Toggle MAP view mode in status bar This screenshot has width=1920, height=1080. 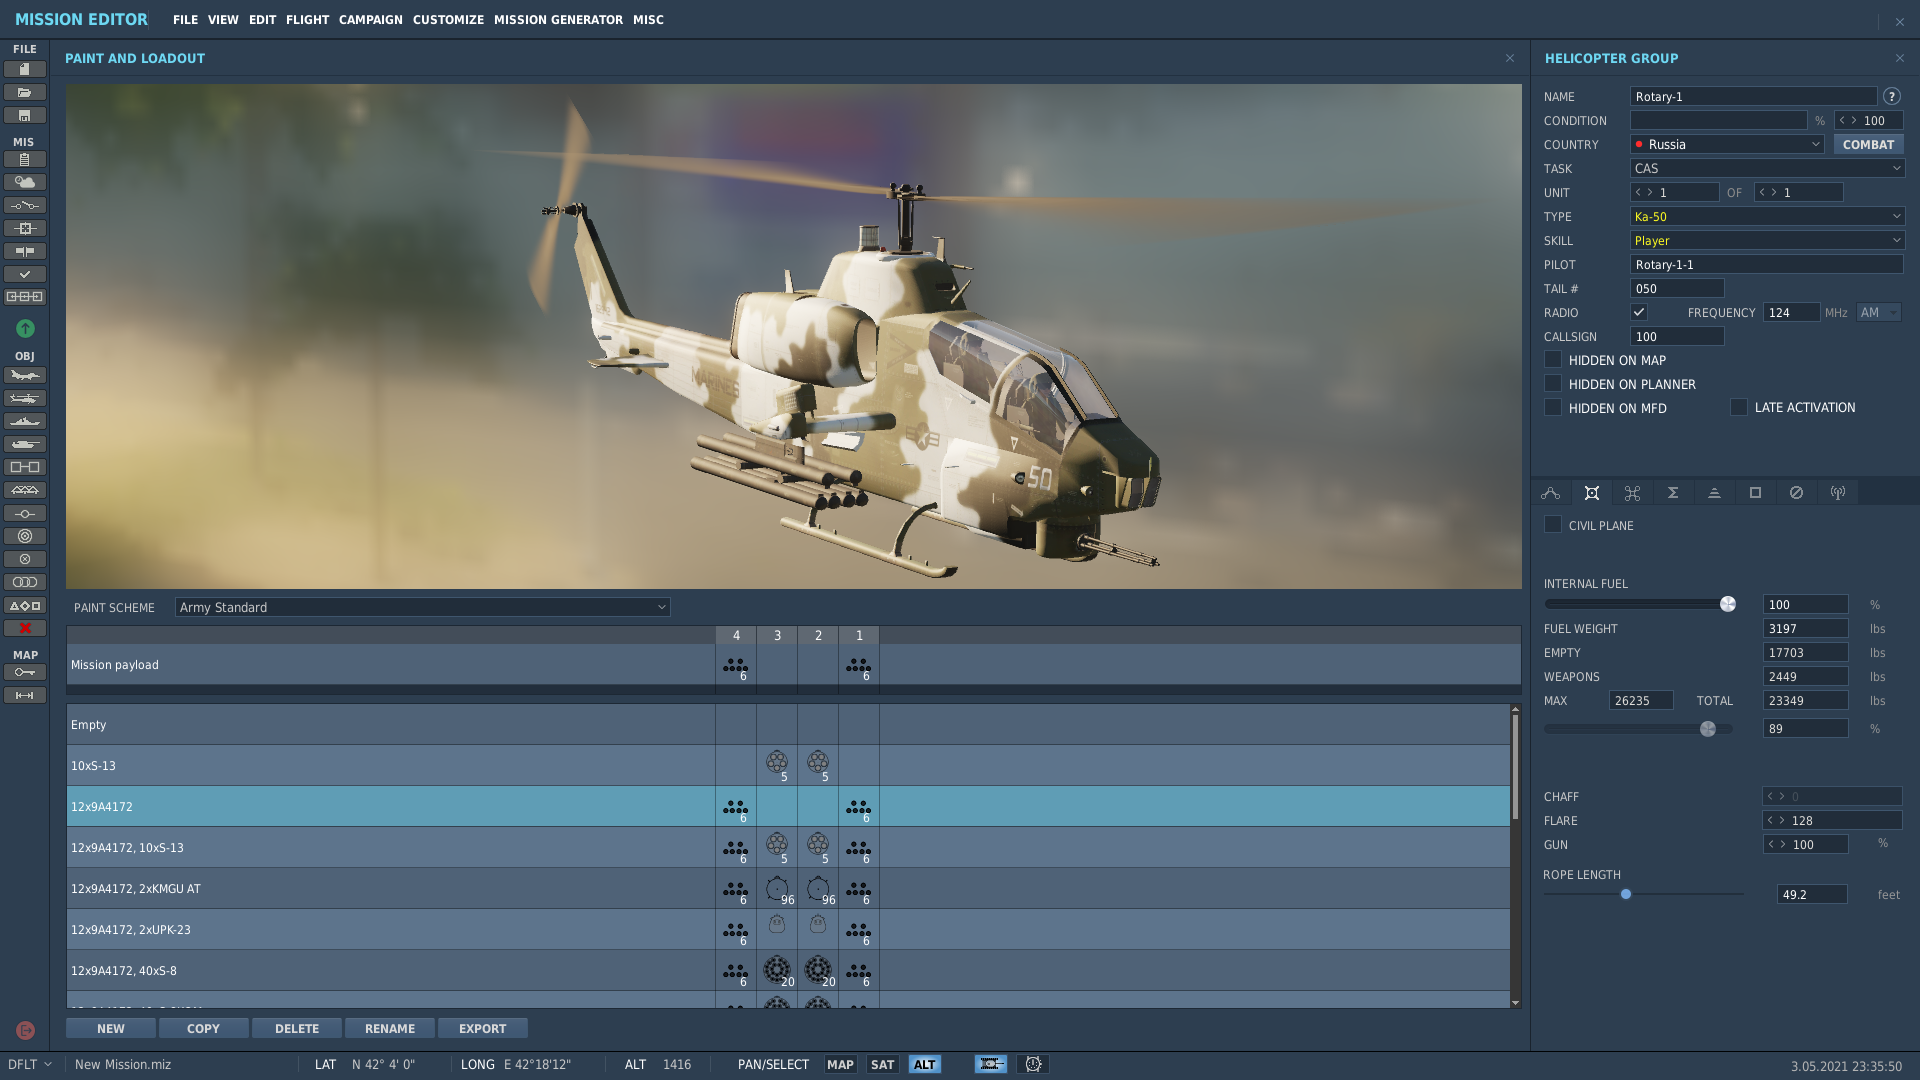click(840, 1064)
